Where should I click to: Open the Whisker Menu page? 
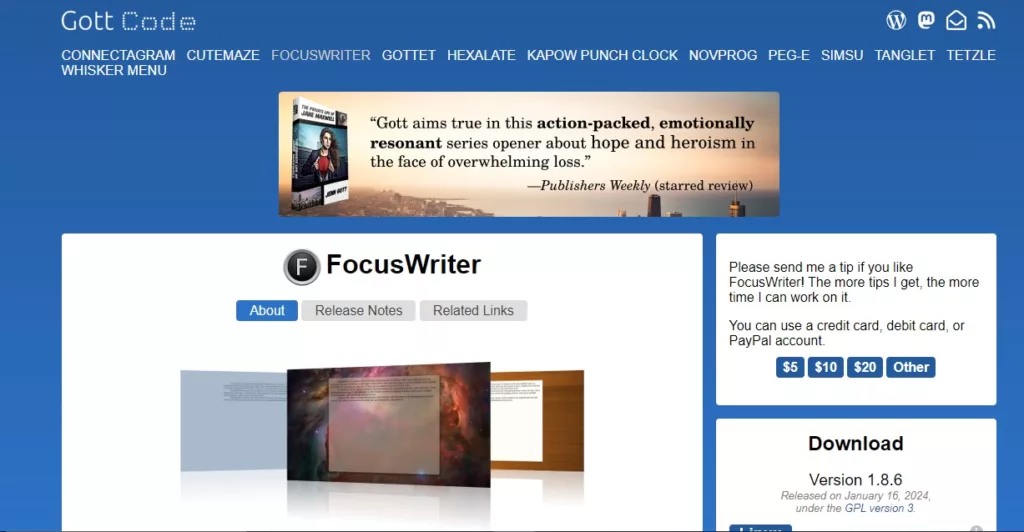click(x=114, y=70)
